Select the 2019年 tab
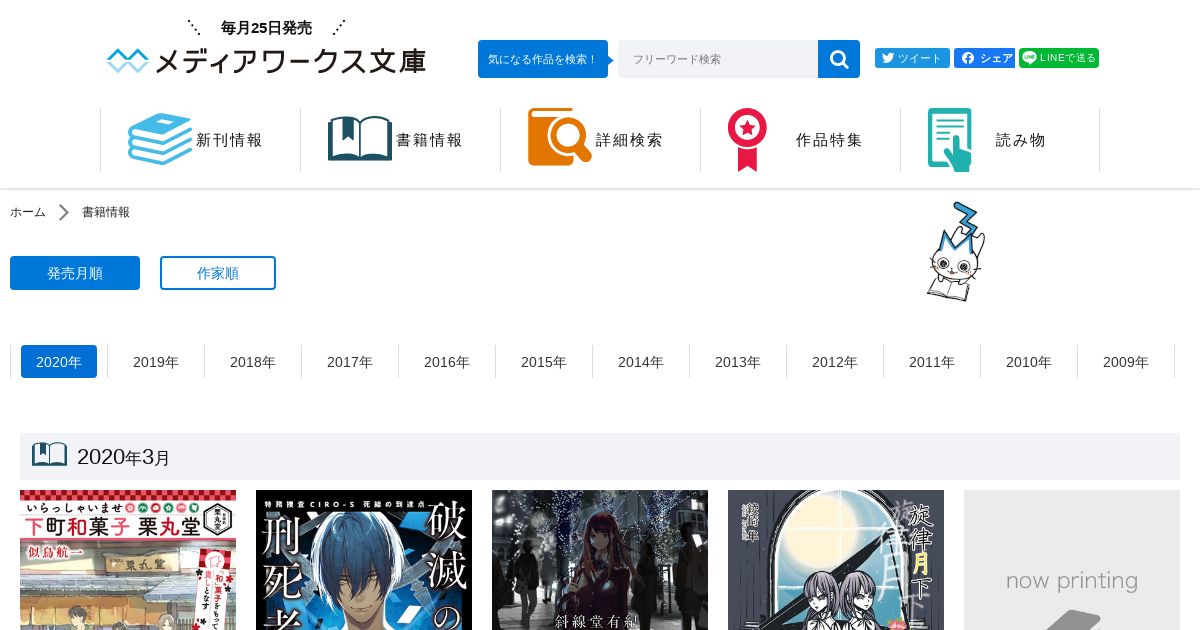Screen dimensions: 1200x630 156,362
